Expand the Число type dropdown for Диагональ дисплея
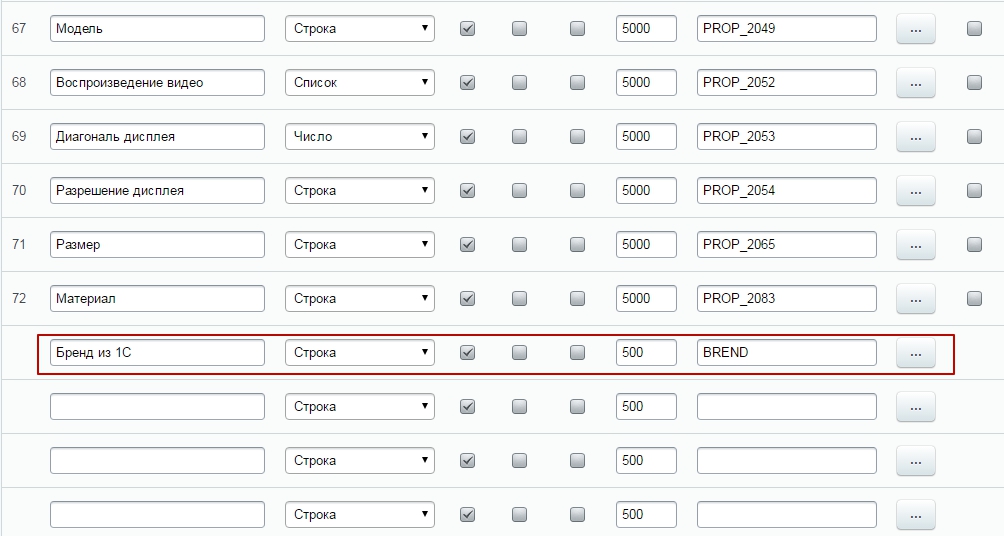 pos(360,137)
